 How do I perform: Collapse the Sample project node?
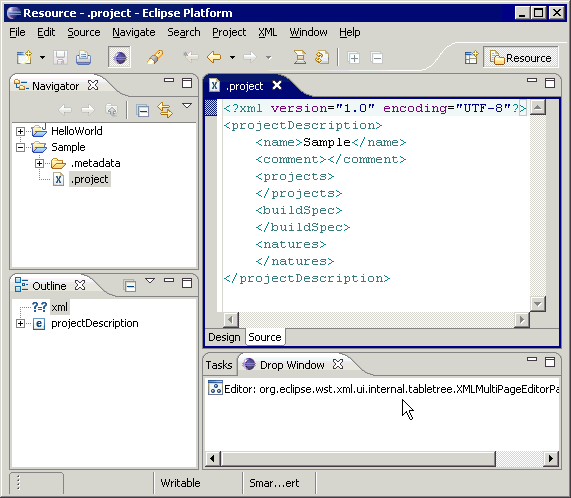coord(20,147)
